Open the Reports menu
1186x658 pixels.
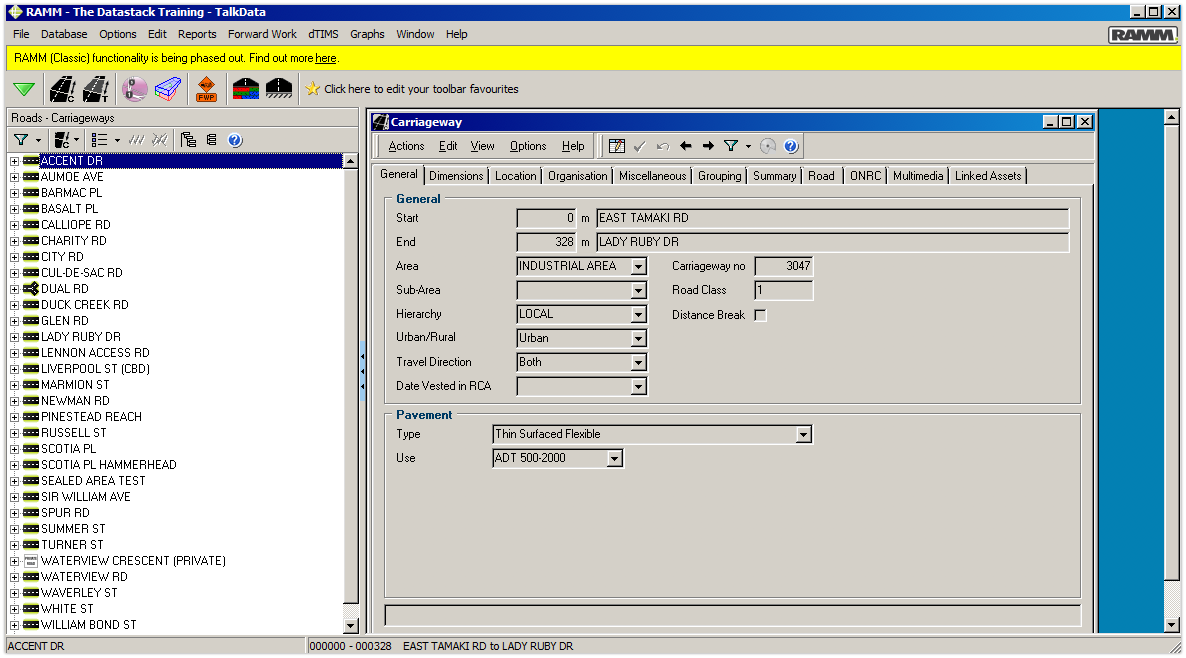(x=197, y=33)
